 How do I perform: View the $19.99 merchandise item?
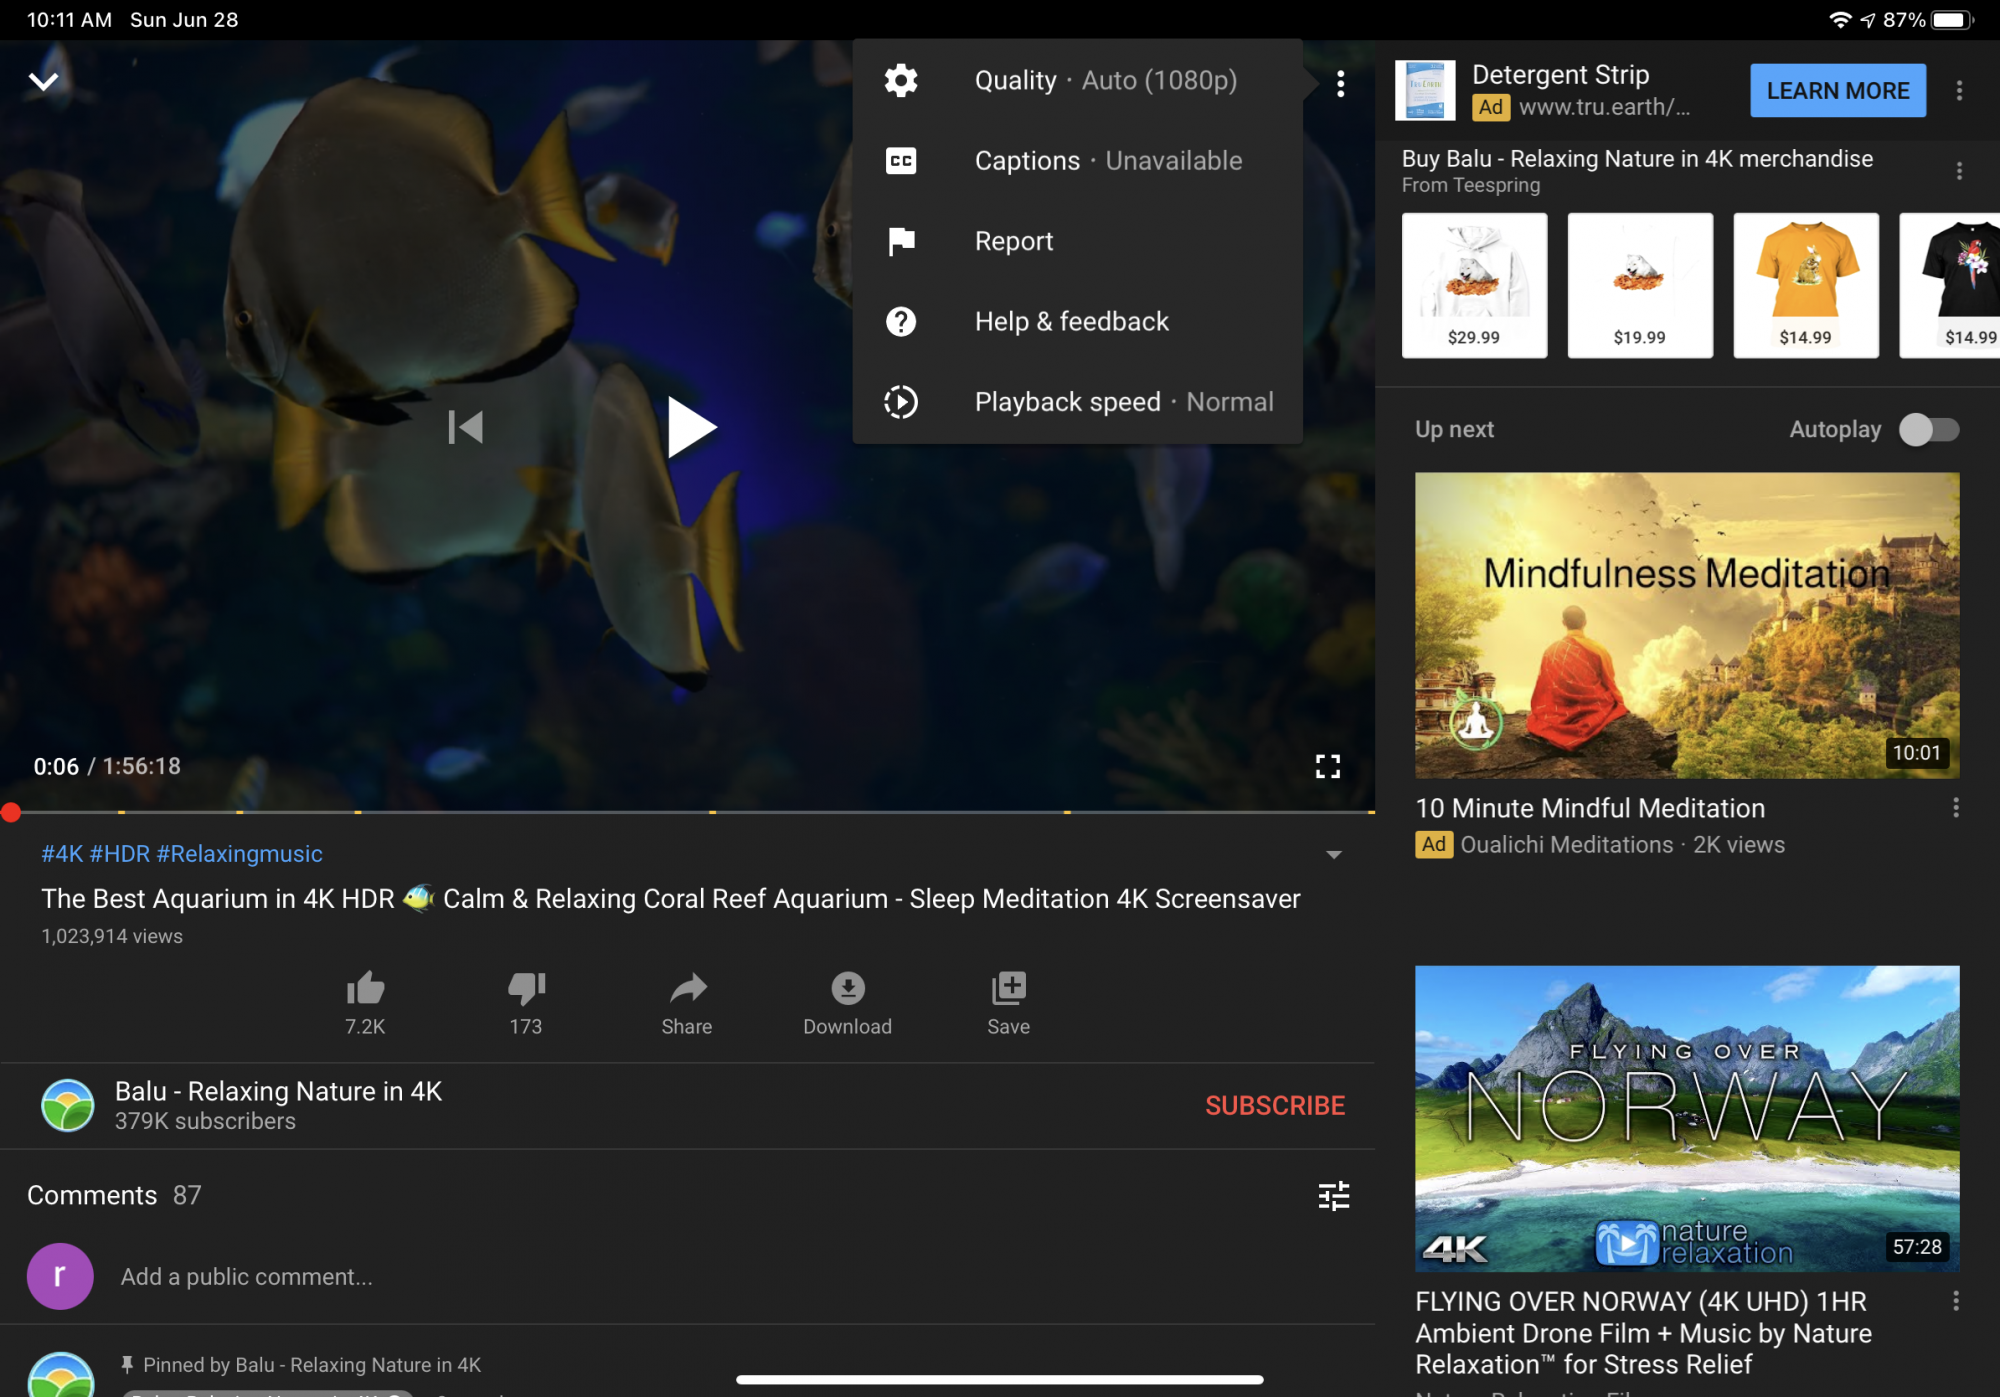click(1639, 285)
